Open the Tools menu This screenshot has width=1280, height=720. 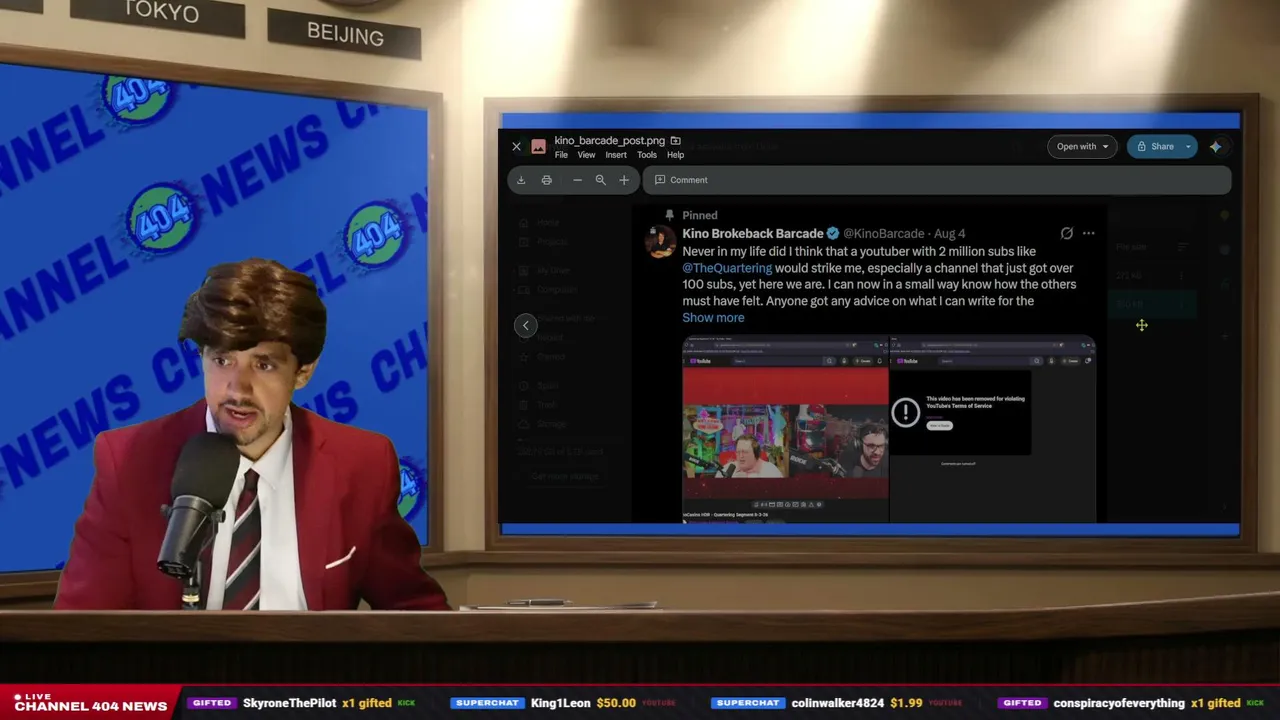click(647, 155)
